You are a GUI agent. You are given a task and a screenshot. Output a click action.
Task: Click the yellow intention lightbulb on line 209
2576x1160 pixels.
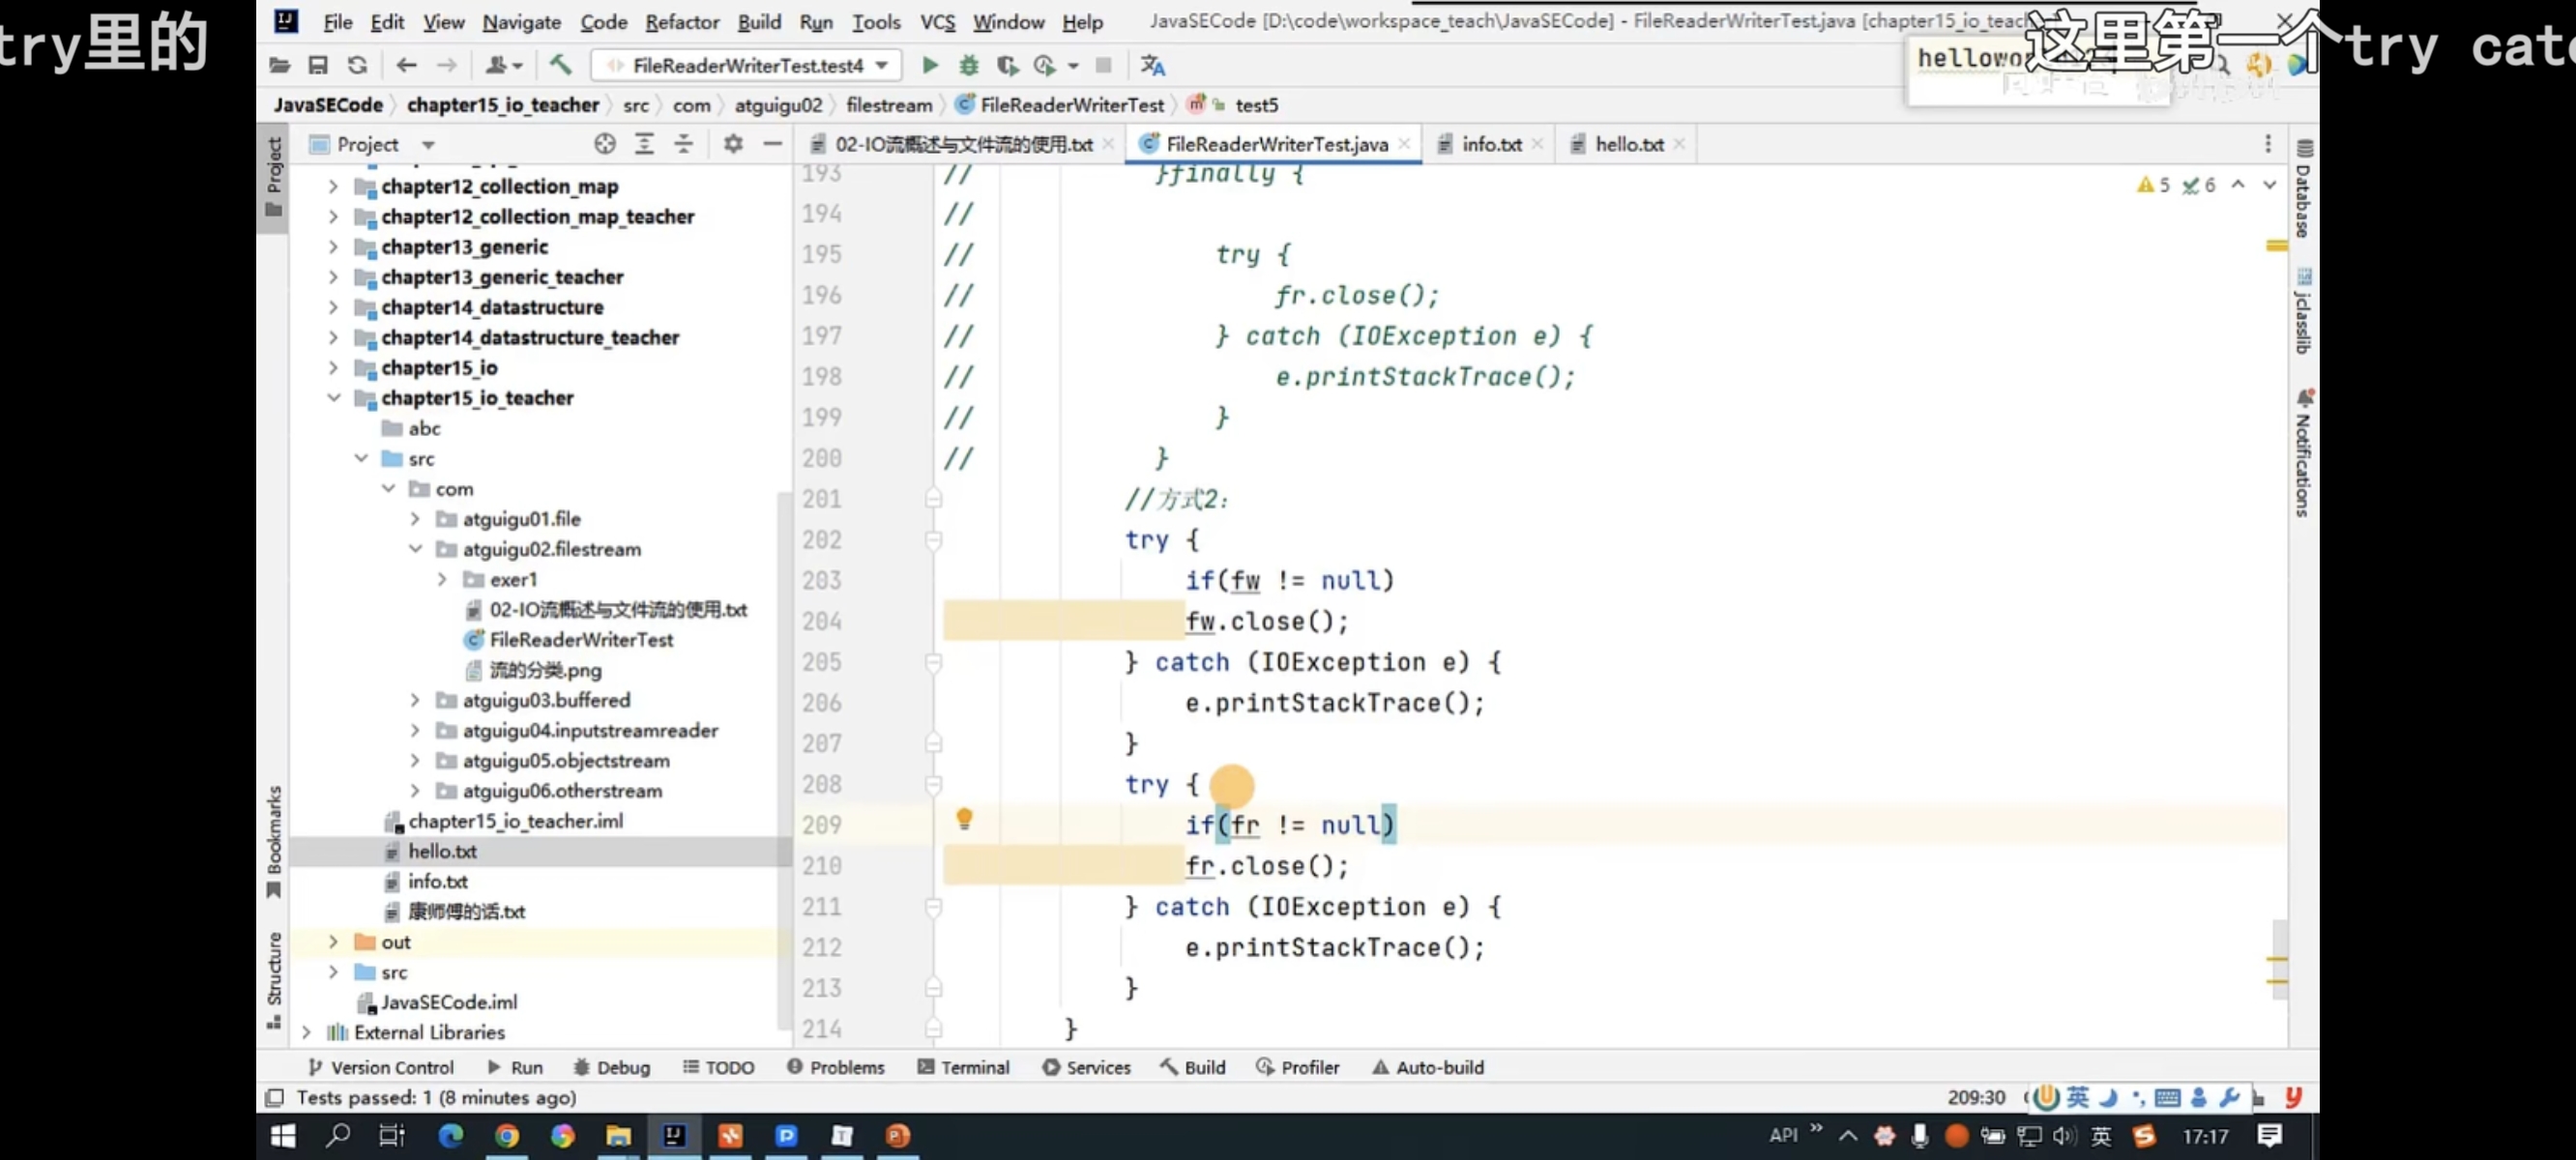(x=964, y=819)
